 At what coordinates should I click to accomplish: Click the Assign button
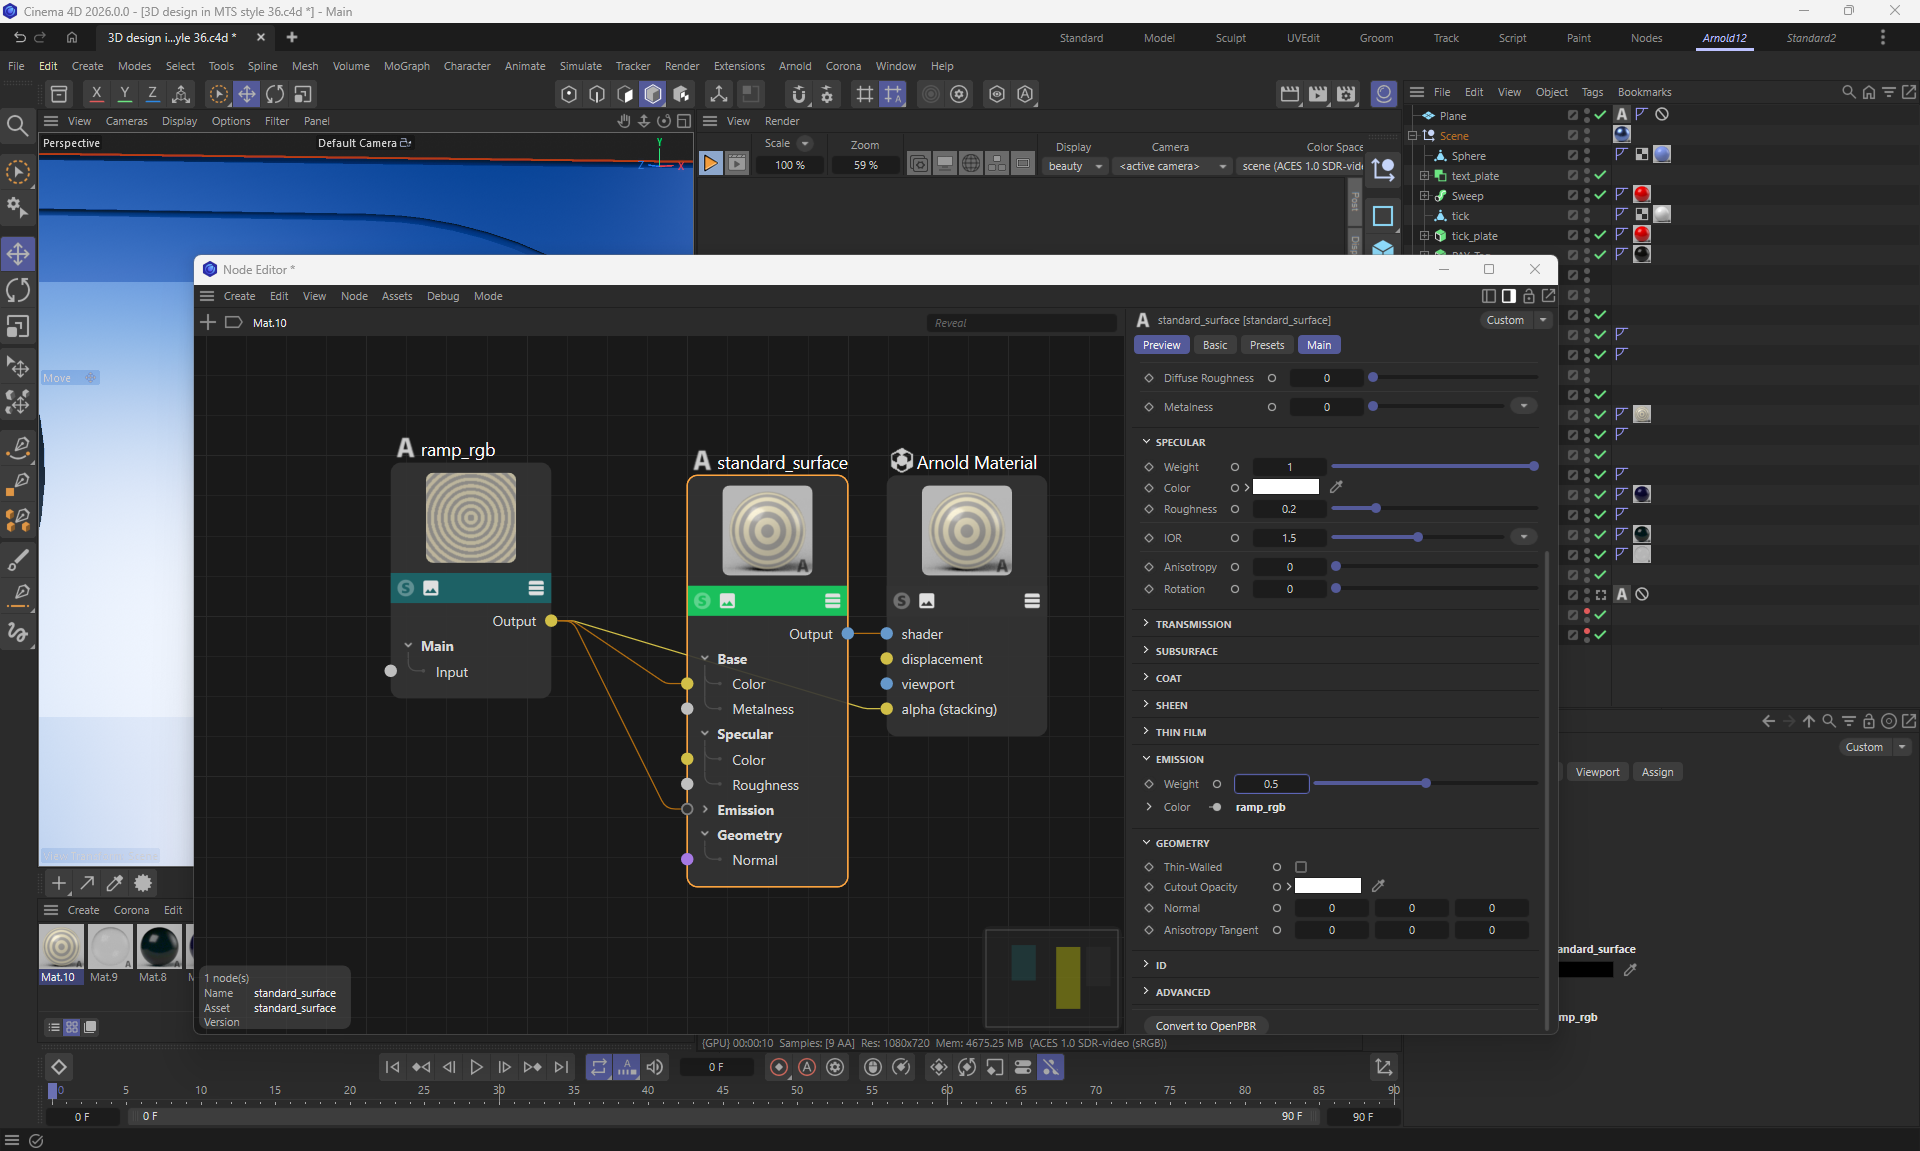click(x=1657, y=772)
